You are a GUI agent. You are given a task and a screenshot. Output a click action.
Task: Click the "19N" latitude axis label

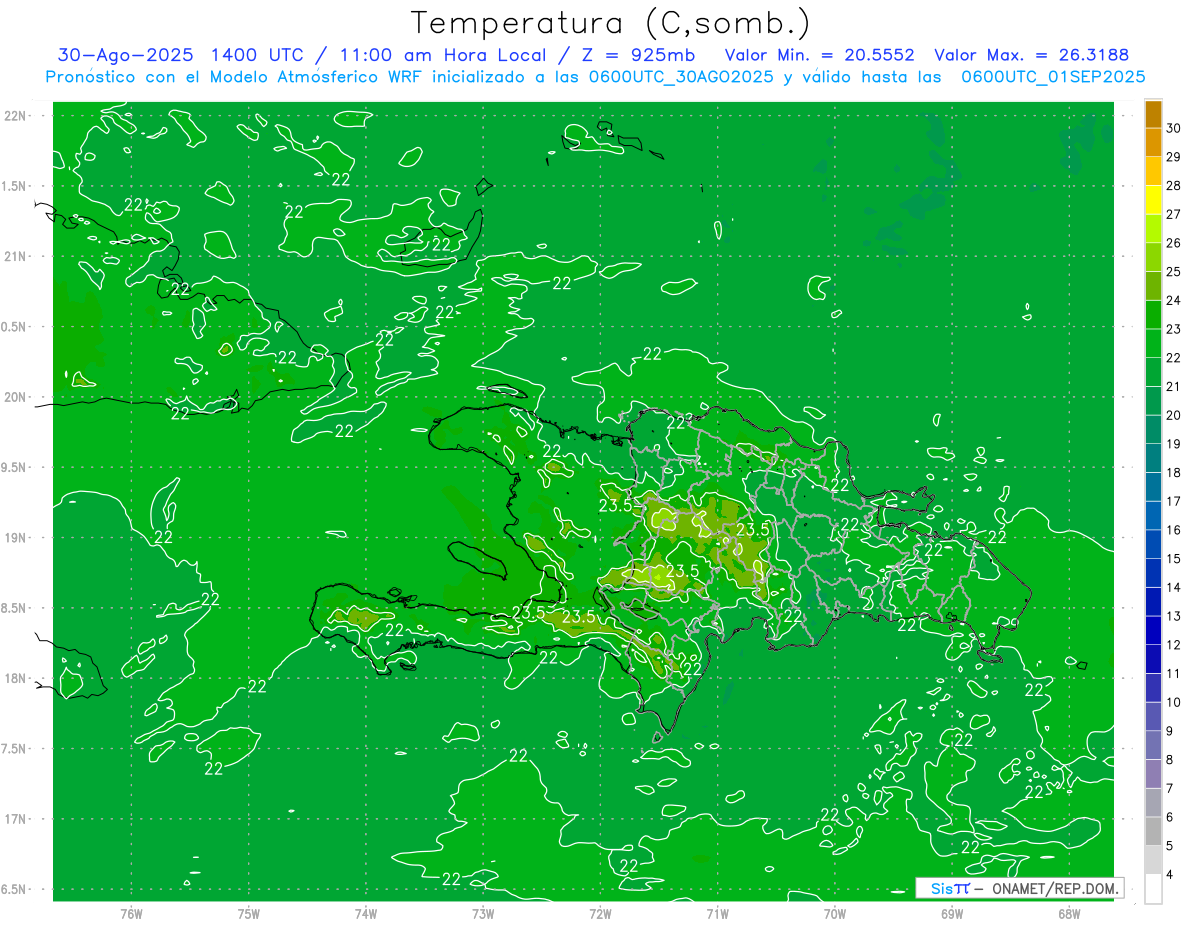tap(16, 537)
